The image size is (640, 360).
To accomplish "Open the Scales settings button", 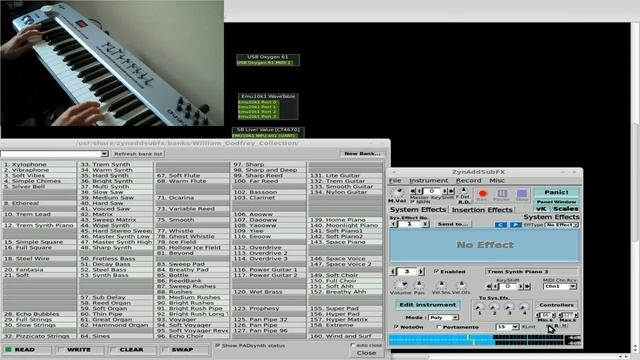I will click(566, 209).
